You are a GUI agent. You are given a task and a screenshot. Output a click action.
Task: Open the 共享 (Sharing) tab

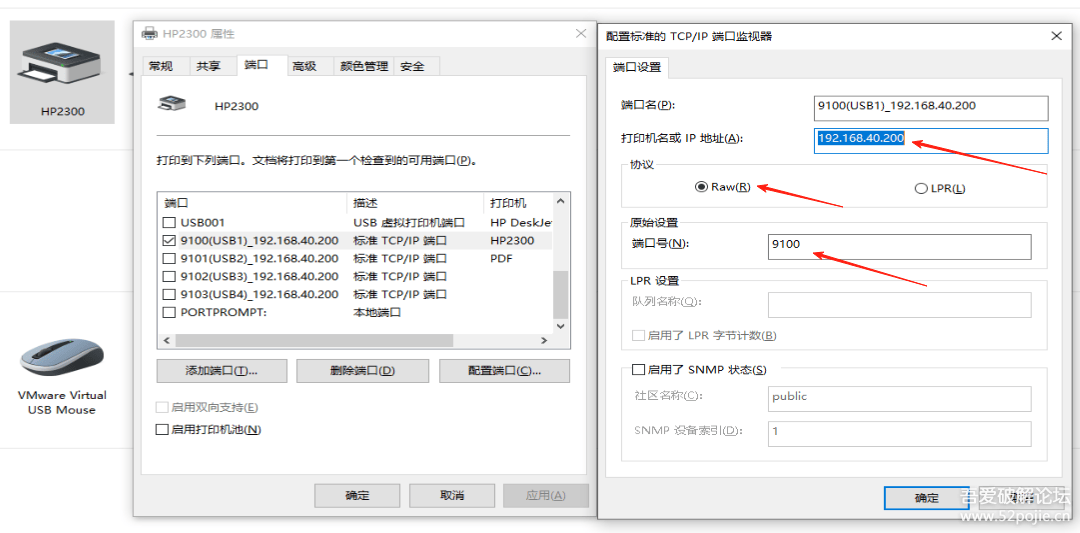[x=208, y=66]
